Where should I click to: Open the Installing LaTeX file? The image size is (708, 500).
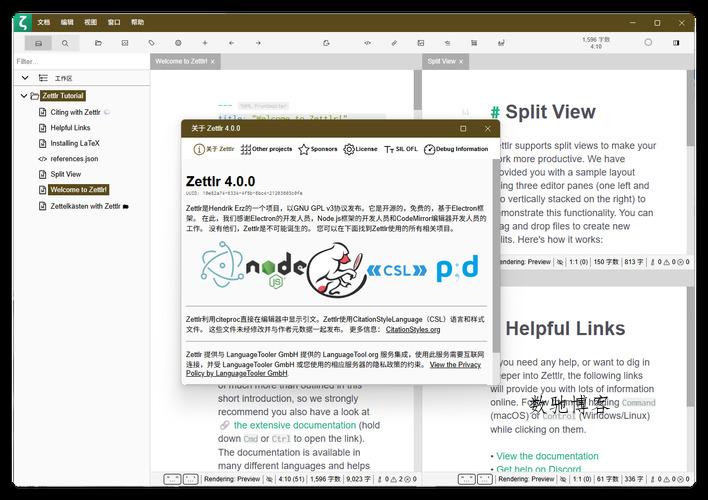coord(75,143)
